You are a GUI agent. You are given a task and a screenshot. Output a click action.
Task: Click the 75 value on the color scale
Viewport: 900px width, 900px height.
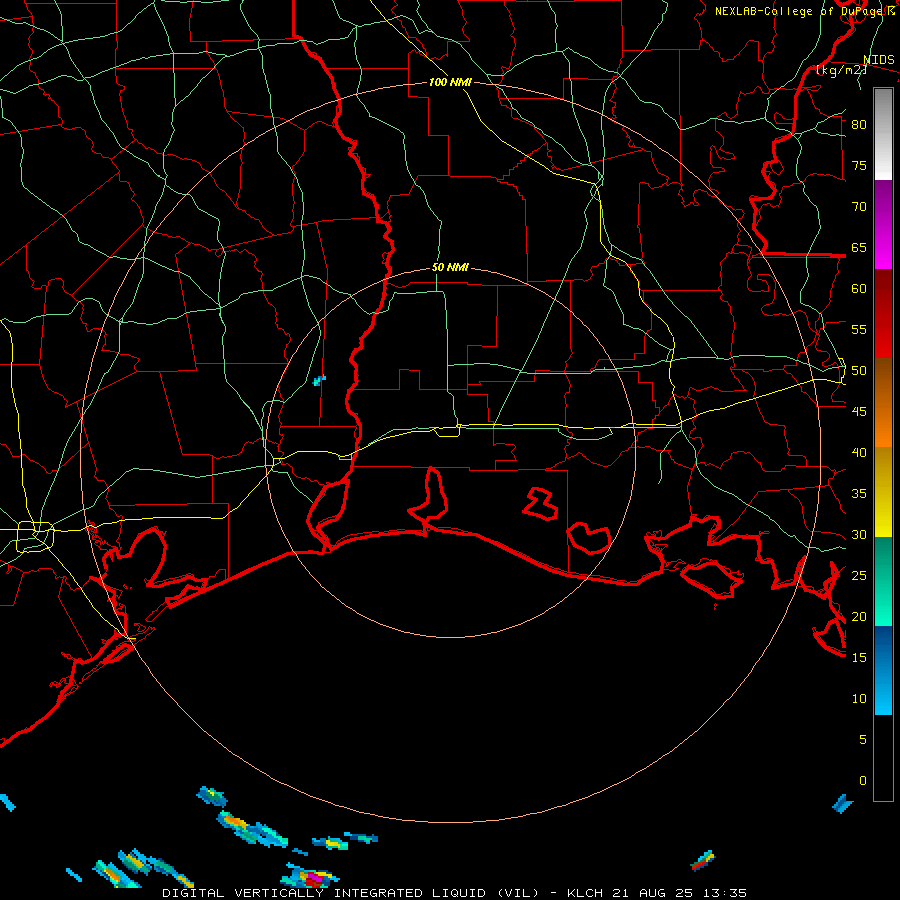coord(859,165)
